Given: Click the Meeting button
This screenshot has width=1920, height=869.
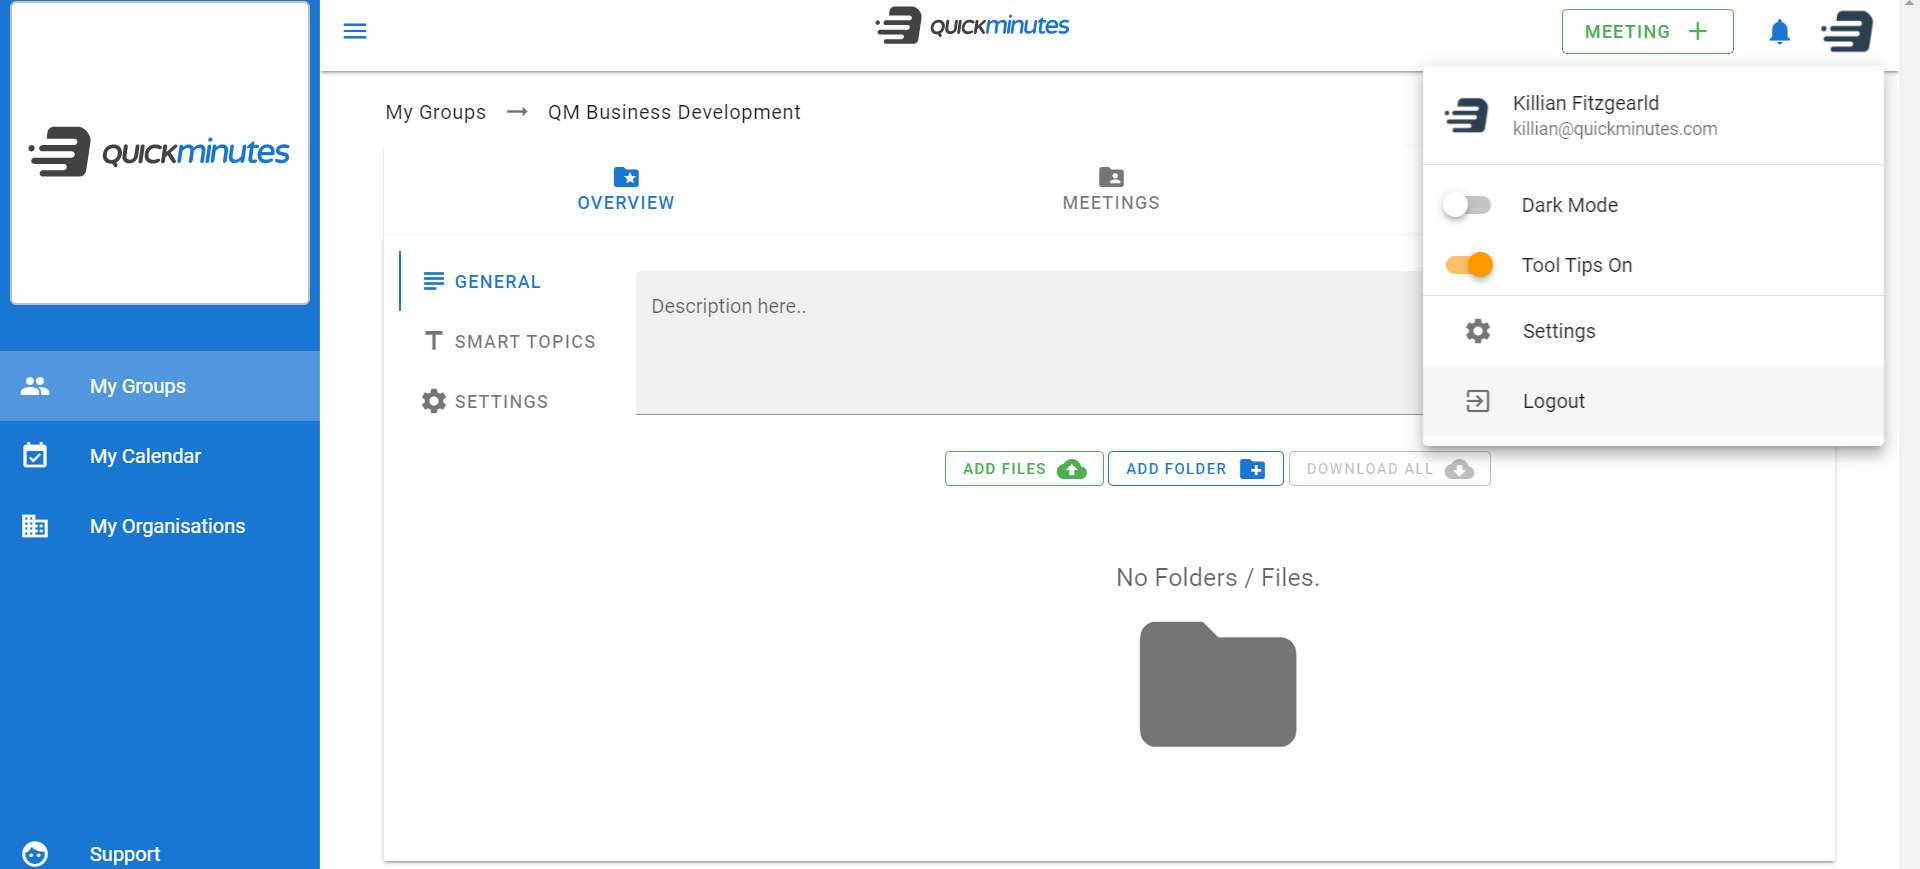Looking at the screenshot, I should click(1647, 31).
